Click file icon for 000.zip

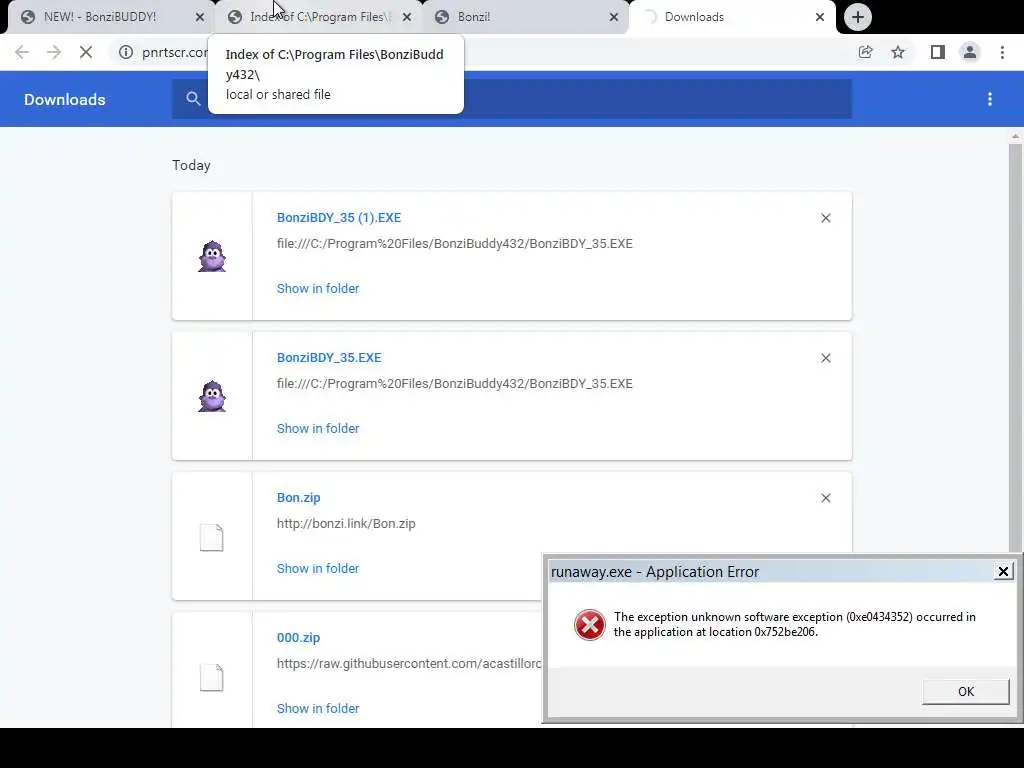212,677
